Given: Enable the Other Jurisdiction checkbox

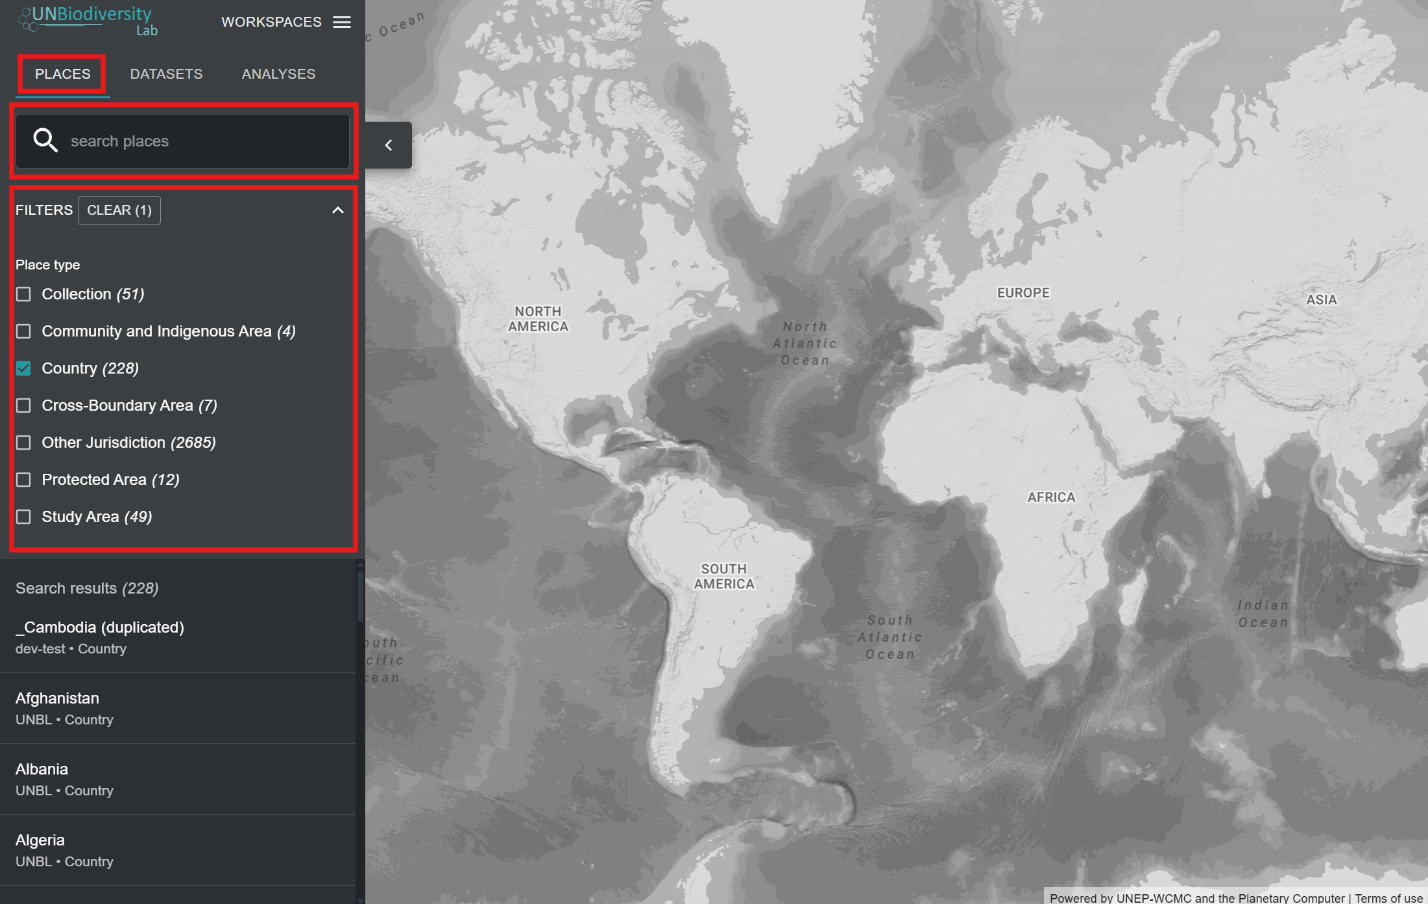Looking at the screenshot, I should click(24, 442).
